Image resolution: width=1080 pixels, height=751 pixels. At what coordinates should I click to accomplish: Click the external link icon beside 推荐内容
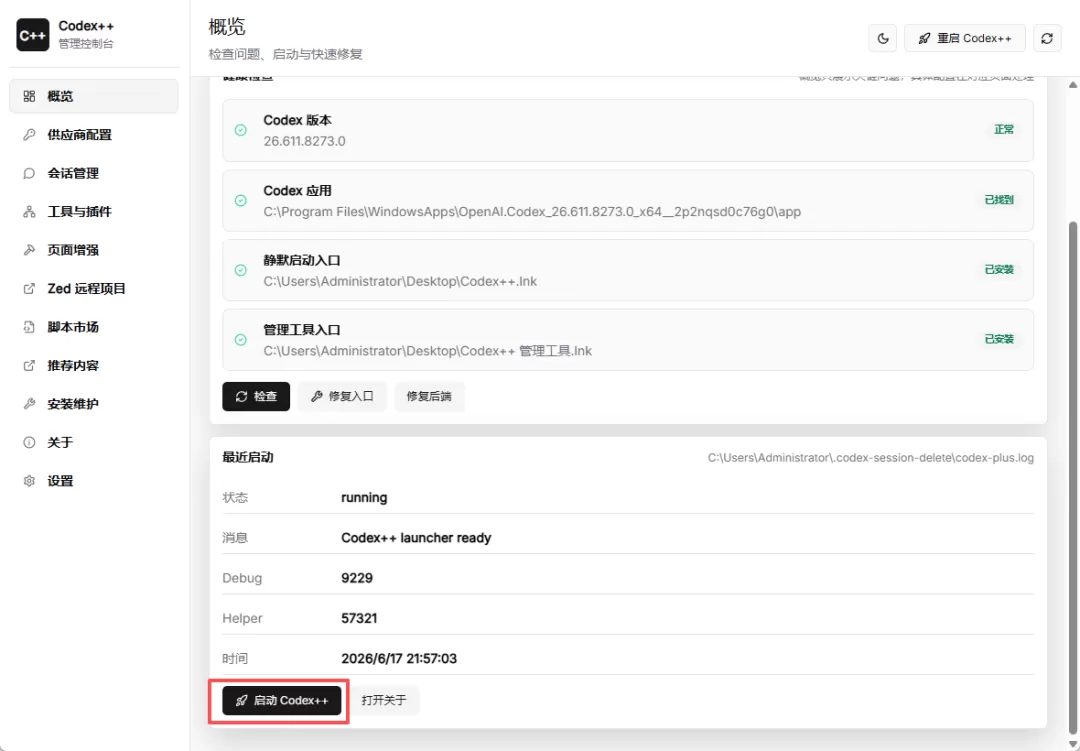(x=29, y=366)
